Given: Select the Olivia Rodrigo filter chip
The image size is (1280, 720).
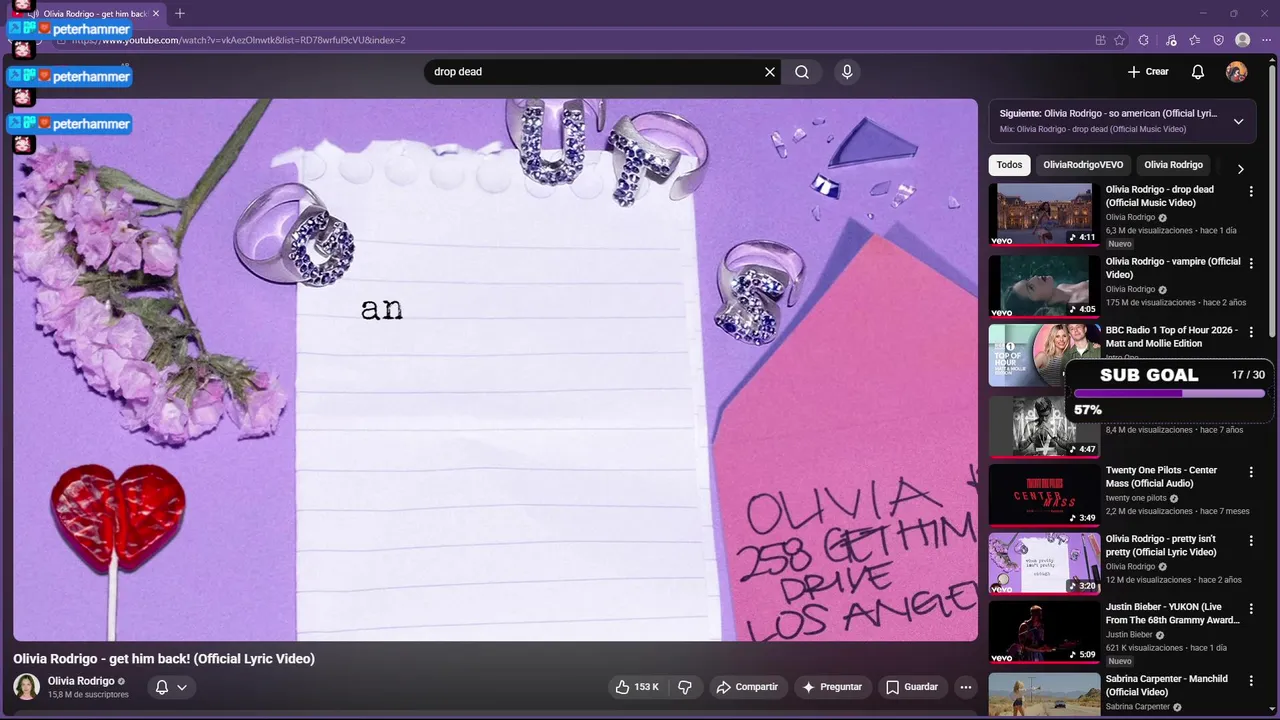Looking at the screenshot, I should pos(1173,165).
